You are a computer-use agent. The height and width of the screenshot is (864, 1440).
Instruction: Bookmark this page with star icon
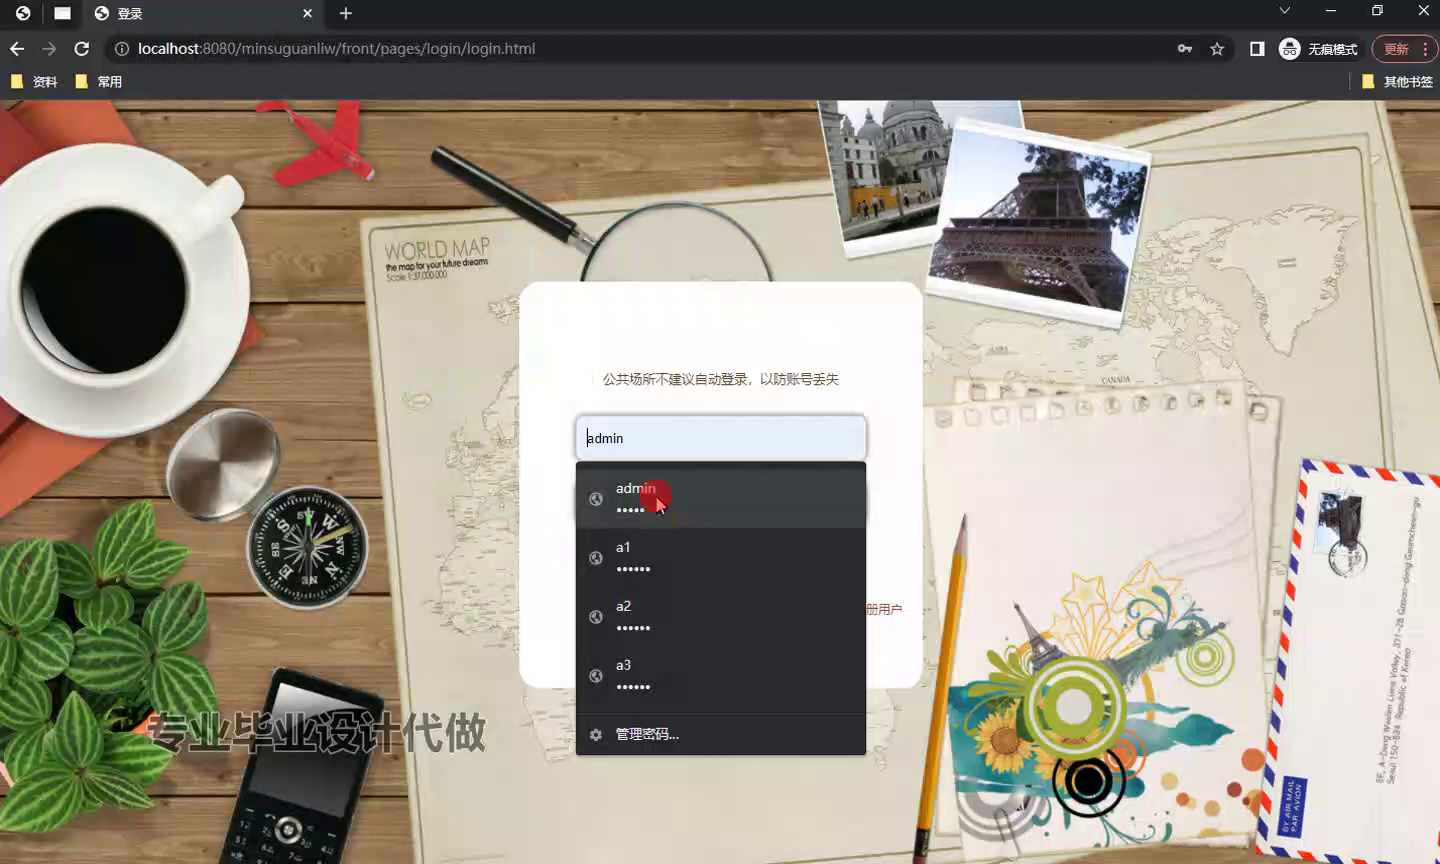click(1217, 48)
